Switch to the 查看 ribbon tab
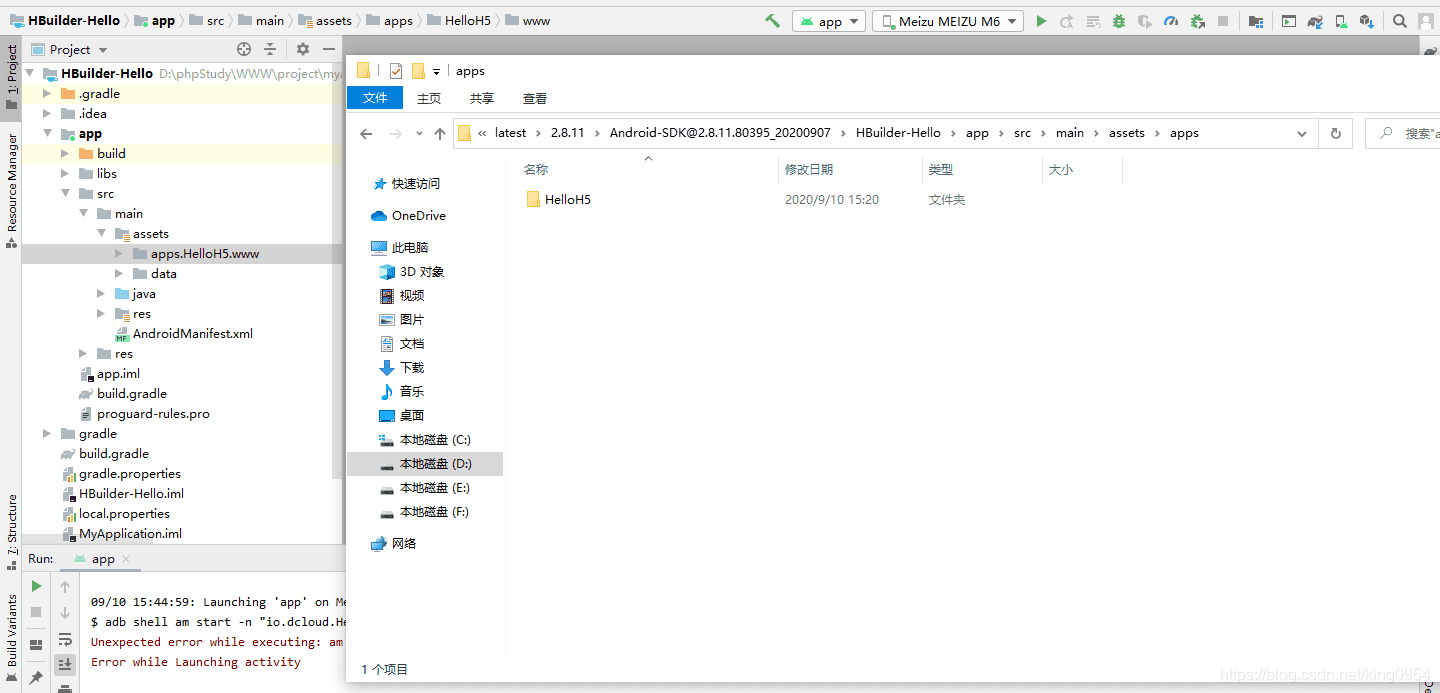The image size is (1440, 693). click(x=535, y=98)
